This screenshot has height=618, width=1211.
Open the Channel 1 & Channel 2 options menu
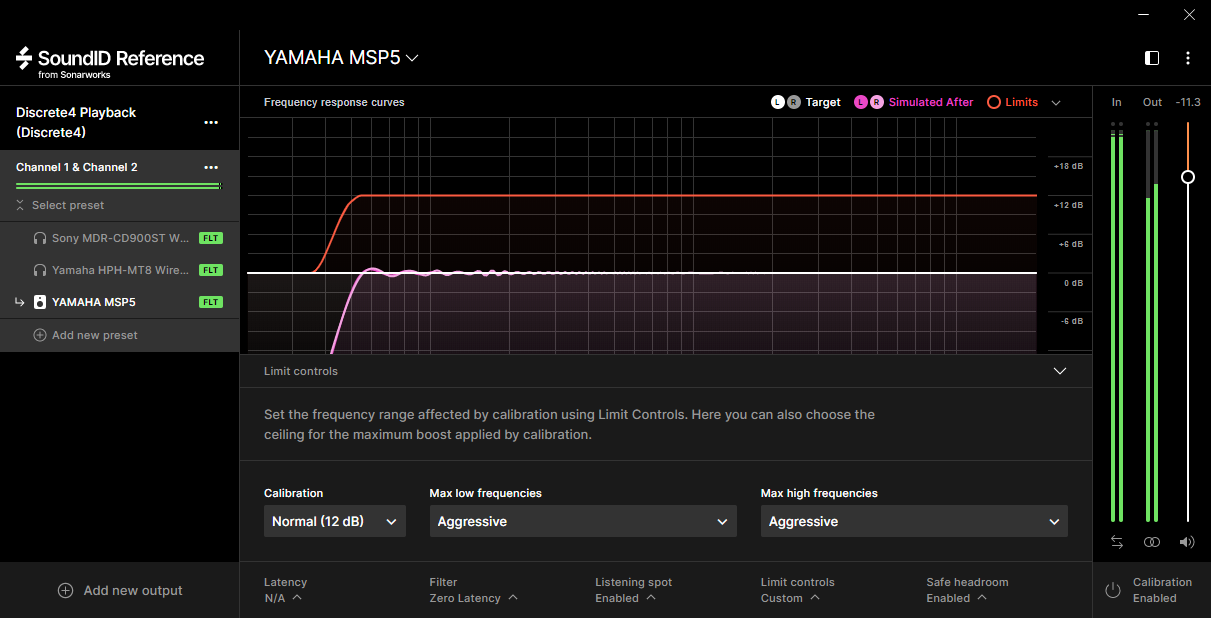point(211,168)
